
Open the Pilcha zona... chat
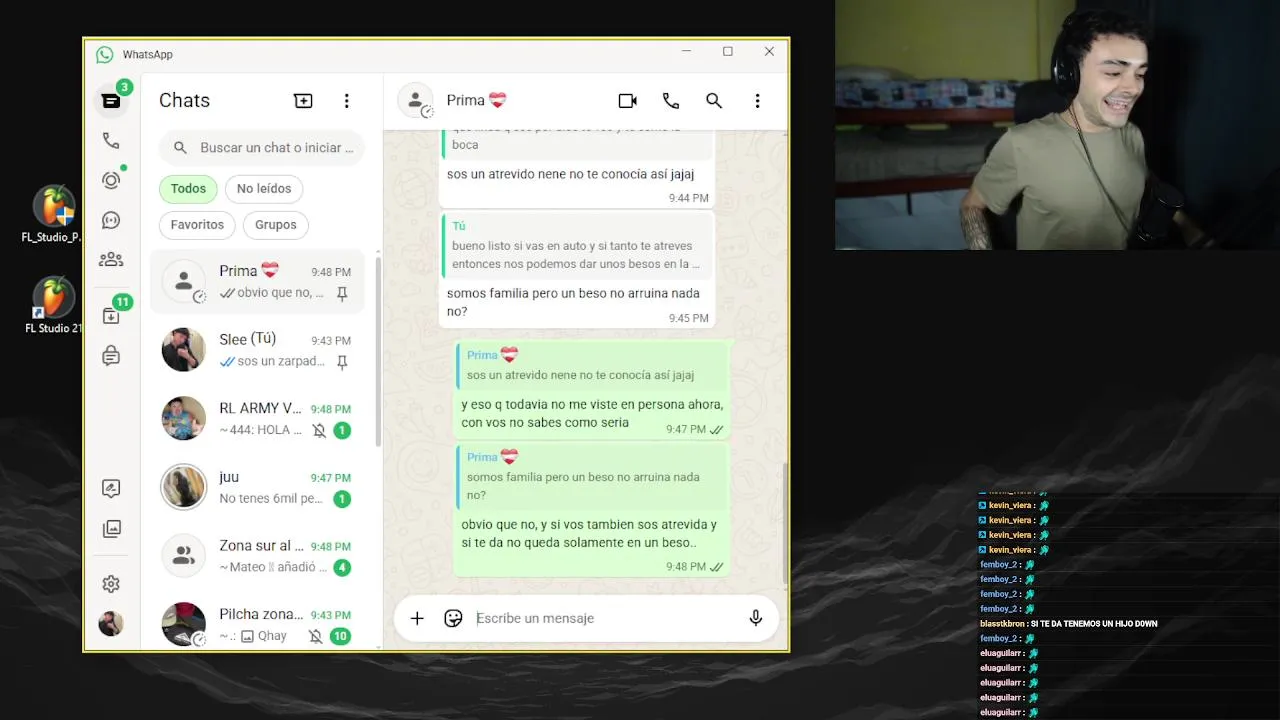click(258, 624)
